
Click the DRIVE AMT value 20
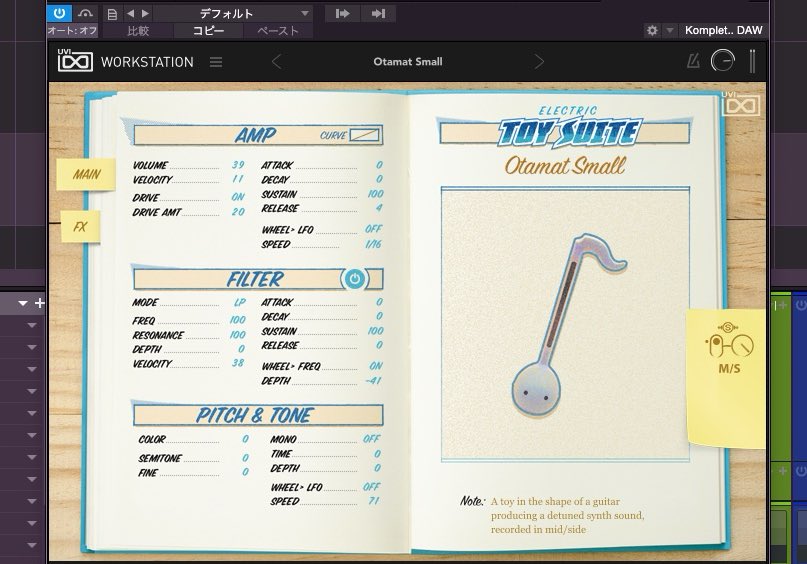coord(238,212)
